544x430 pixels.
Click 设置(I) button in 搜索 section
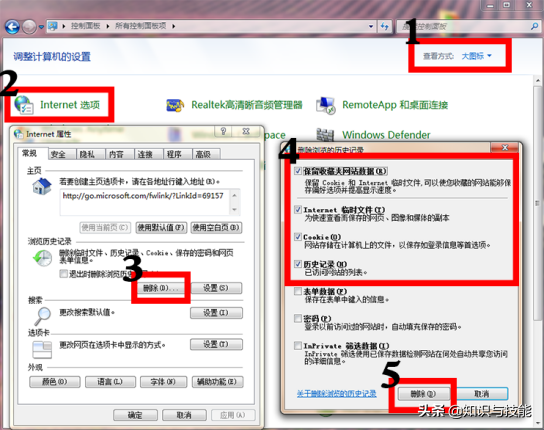(216, 313)
